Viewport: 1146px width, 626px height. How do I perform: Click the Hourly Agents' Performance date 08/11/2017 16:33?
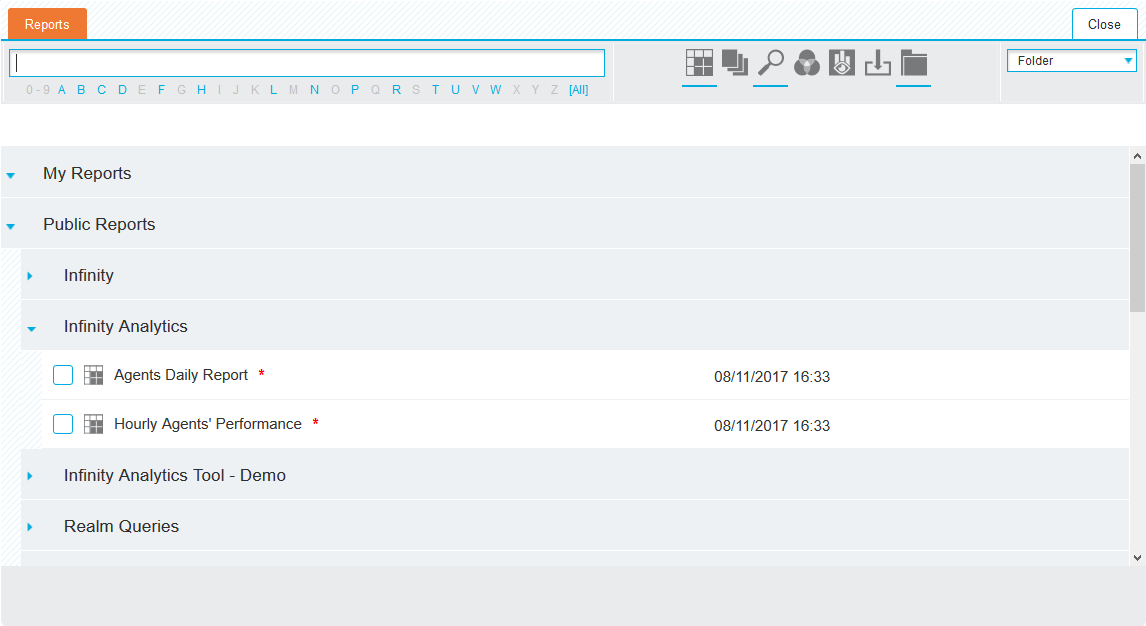772,426
